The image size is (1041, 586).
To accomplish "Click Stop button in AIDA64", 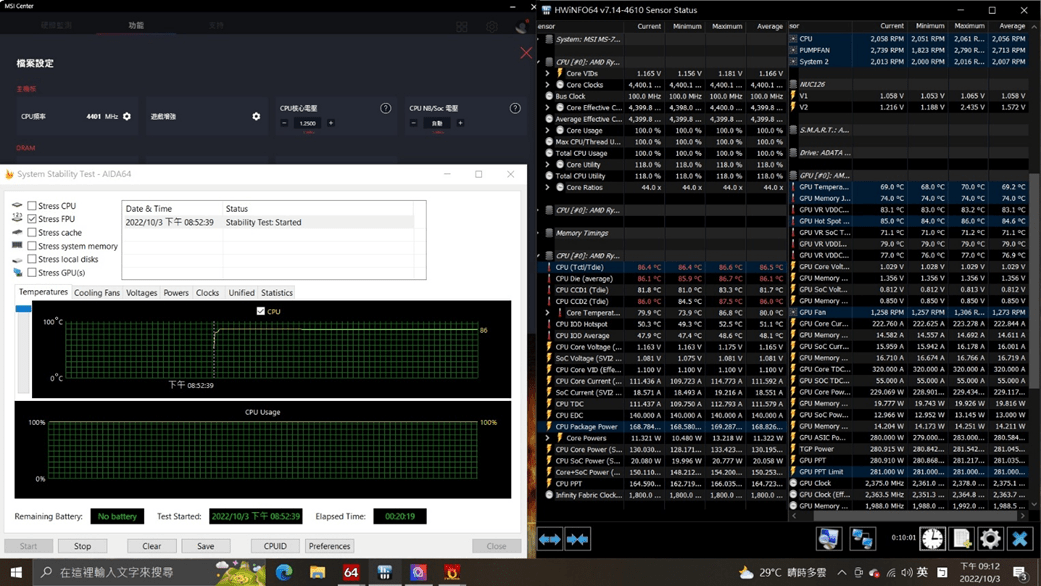I will point(82,546).
